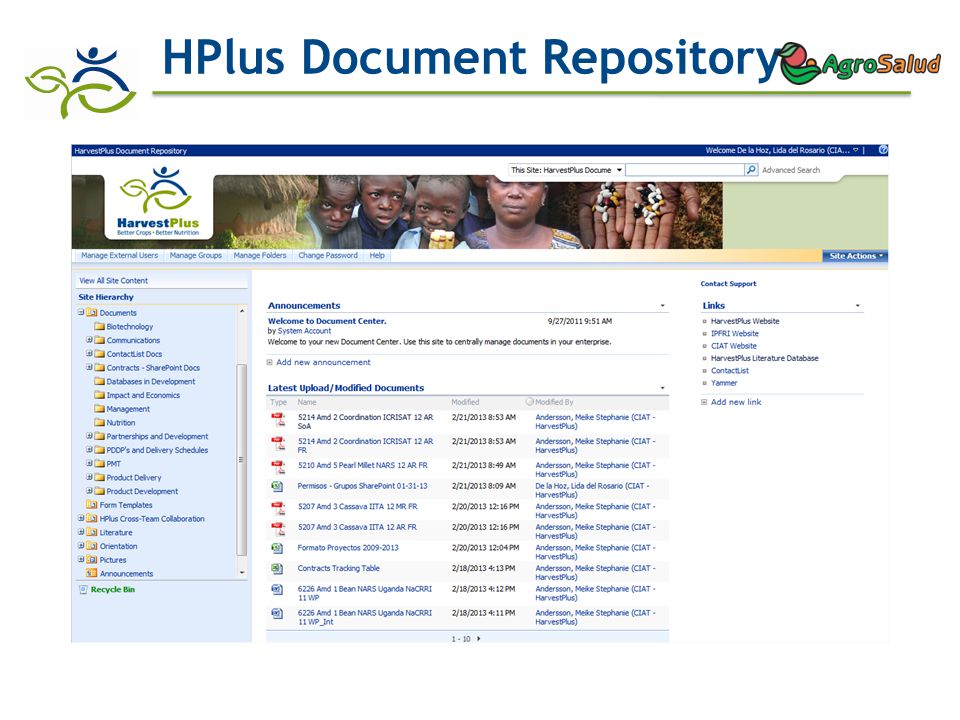Click Change Password in the navigation bar
Viewport: 960px width, 720px height.
[x=328, y=255]
